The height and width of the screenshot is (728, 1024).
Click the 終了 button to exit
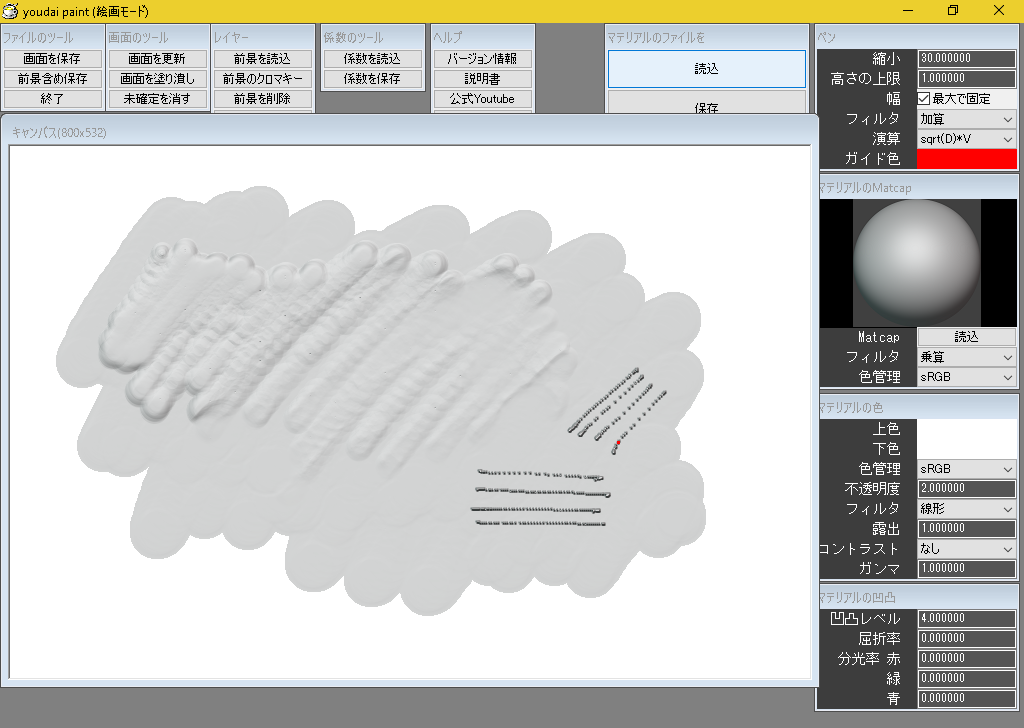(x=52, y=99)
